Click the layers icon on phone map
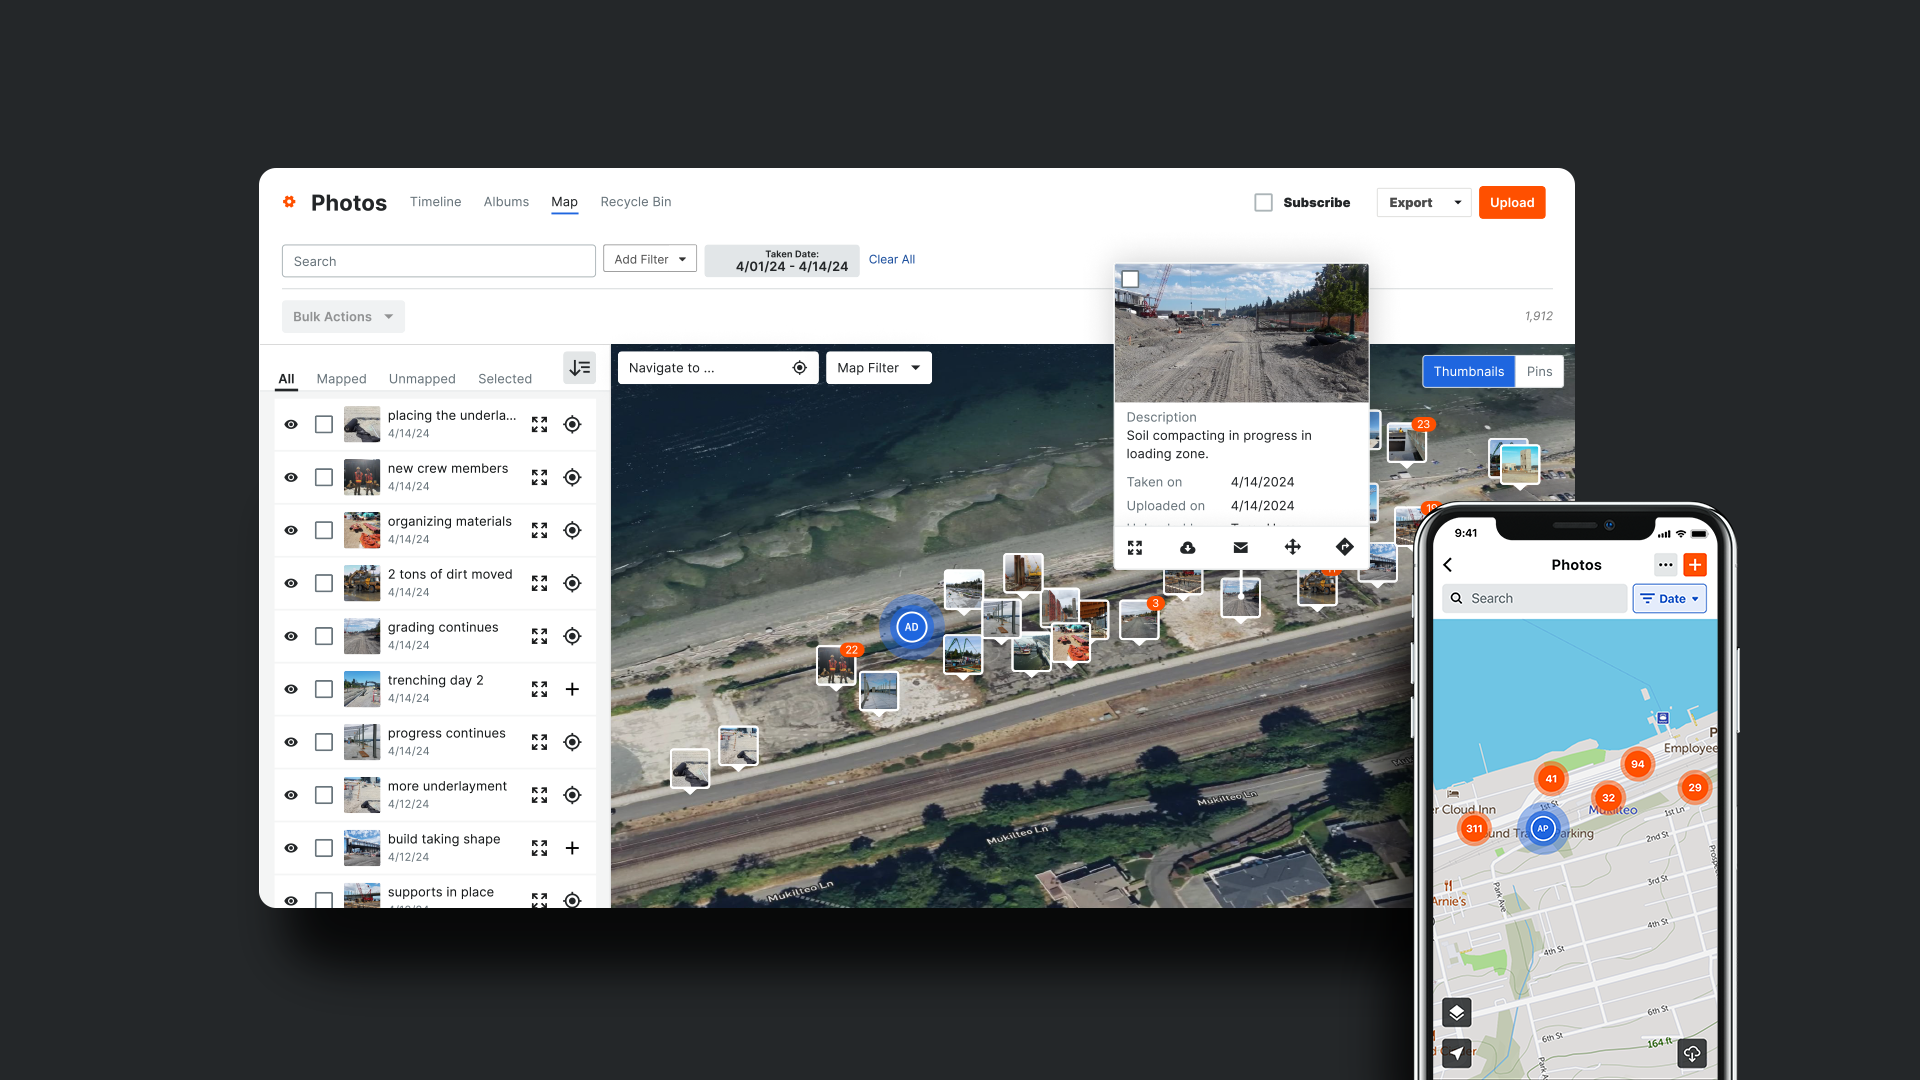This screenshot has height=1080, width=1920. point(1456,1012)
